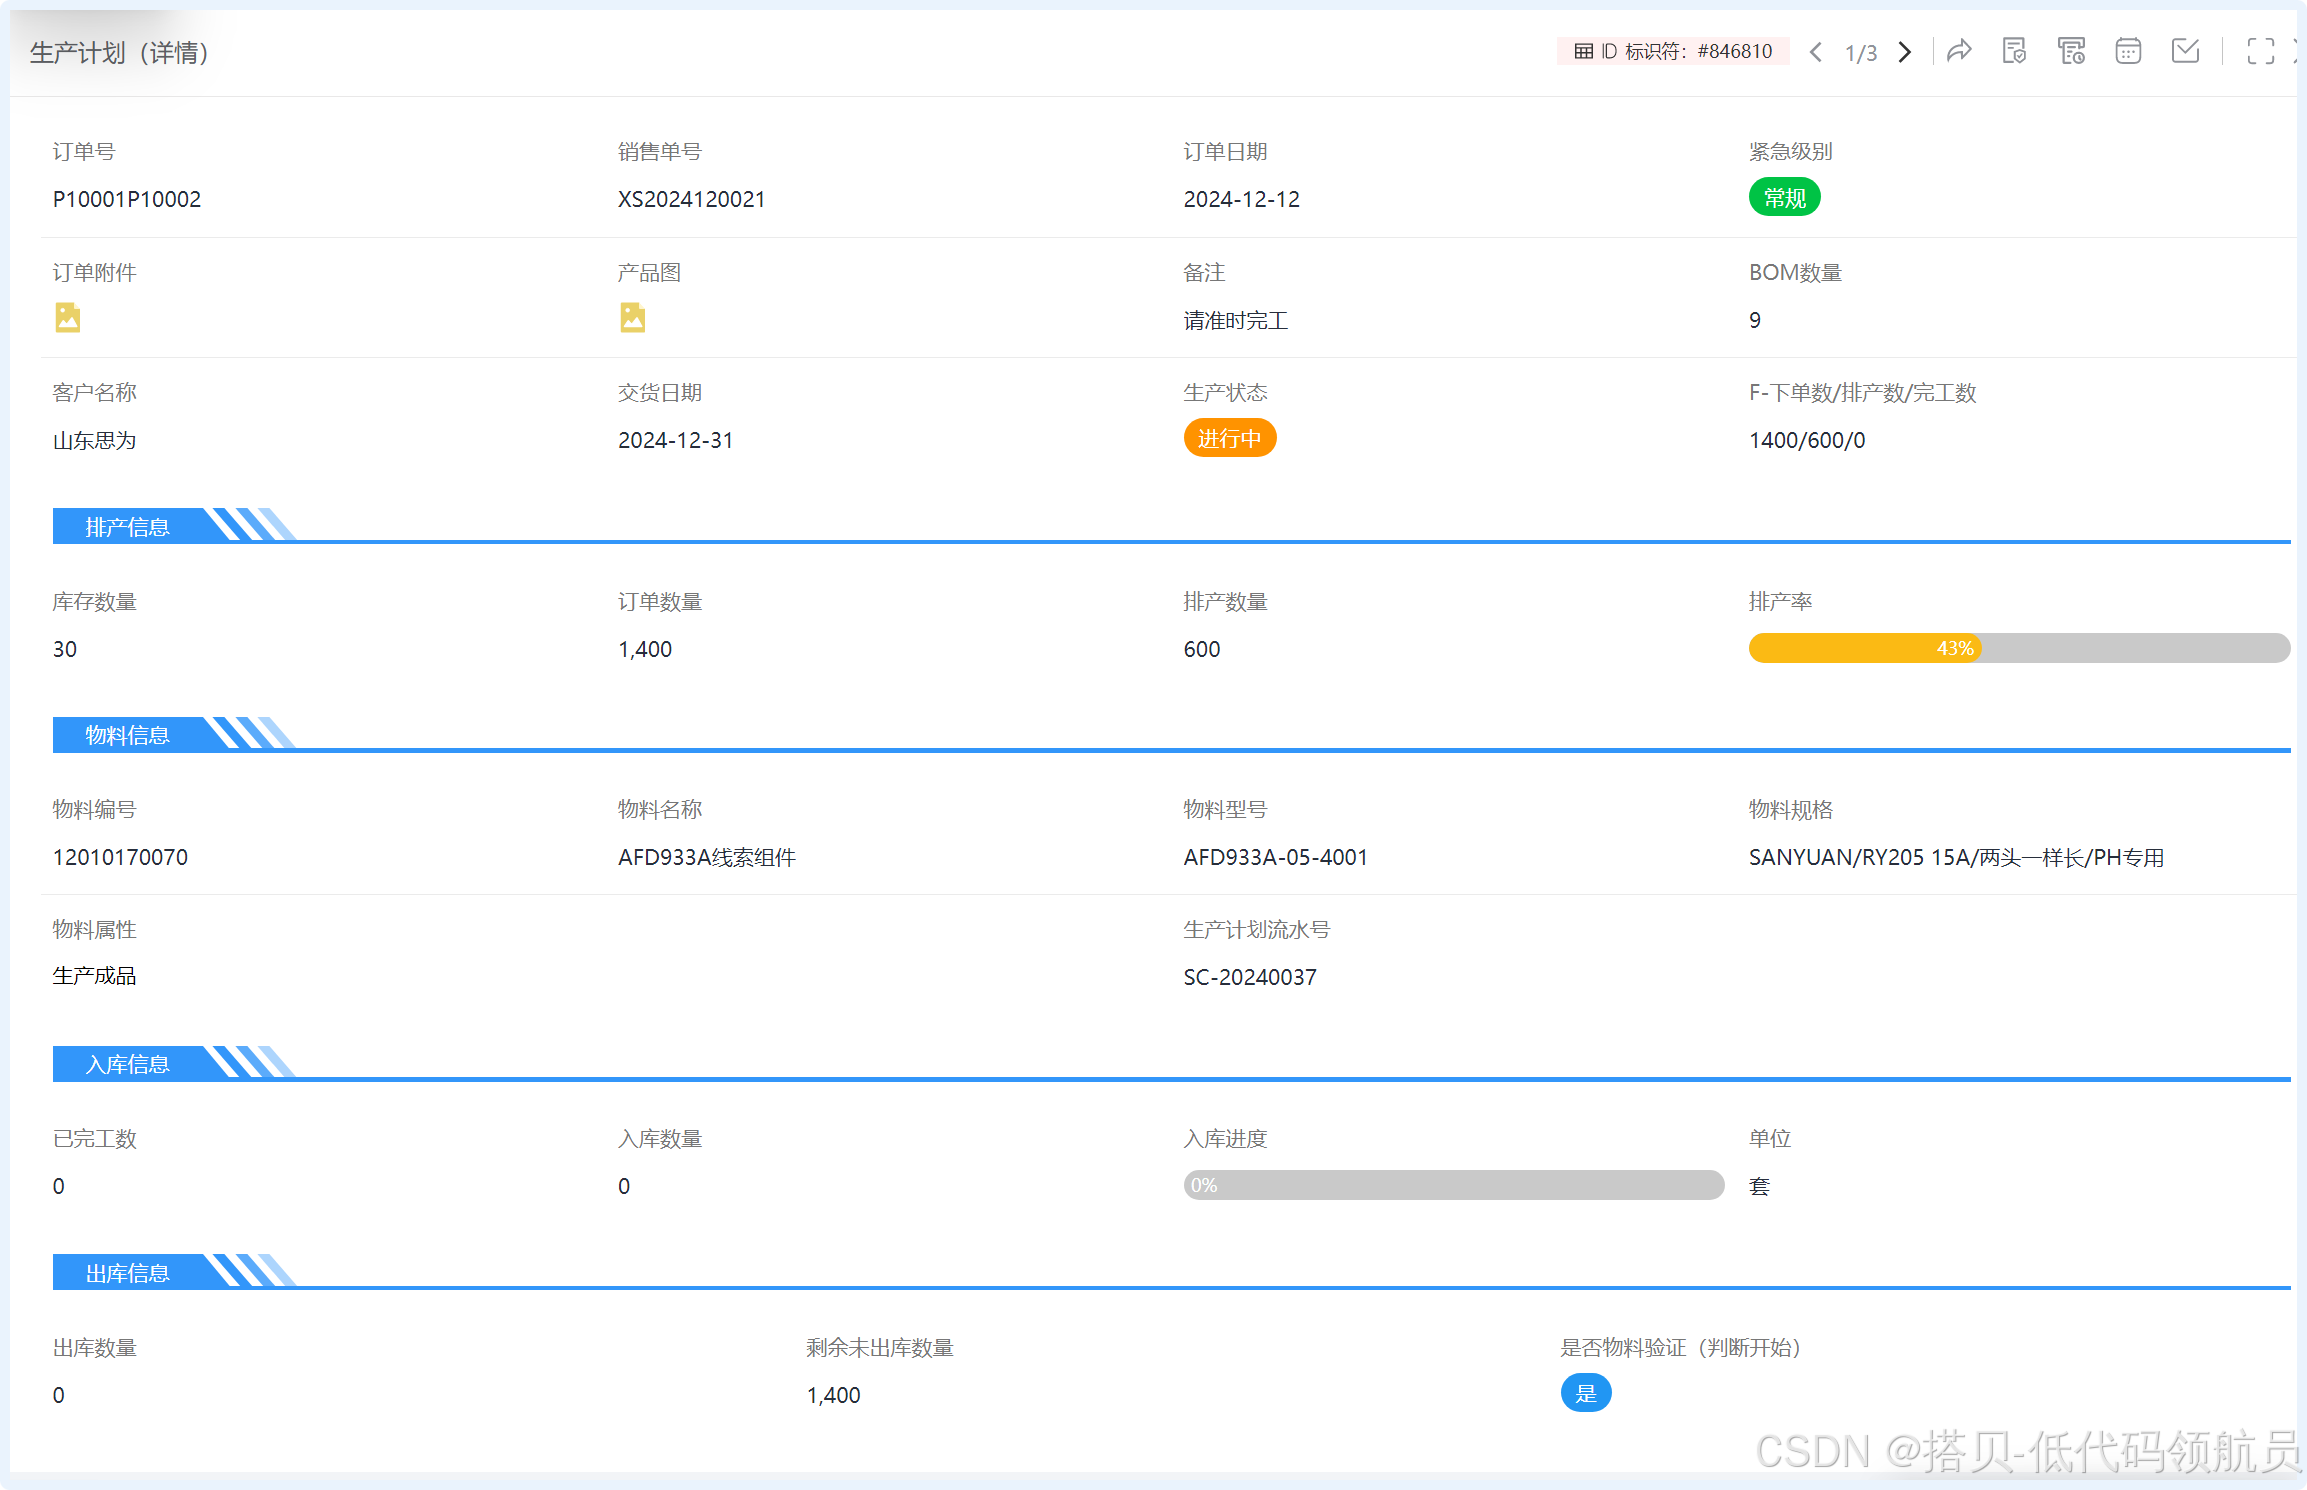Screen dimensions: 2307x1490
Task: Click the 常规 urgency badge
Action: [x=1784, y=198]
